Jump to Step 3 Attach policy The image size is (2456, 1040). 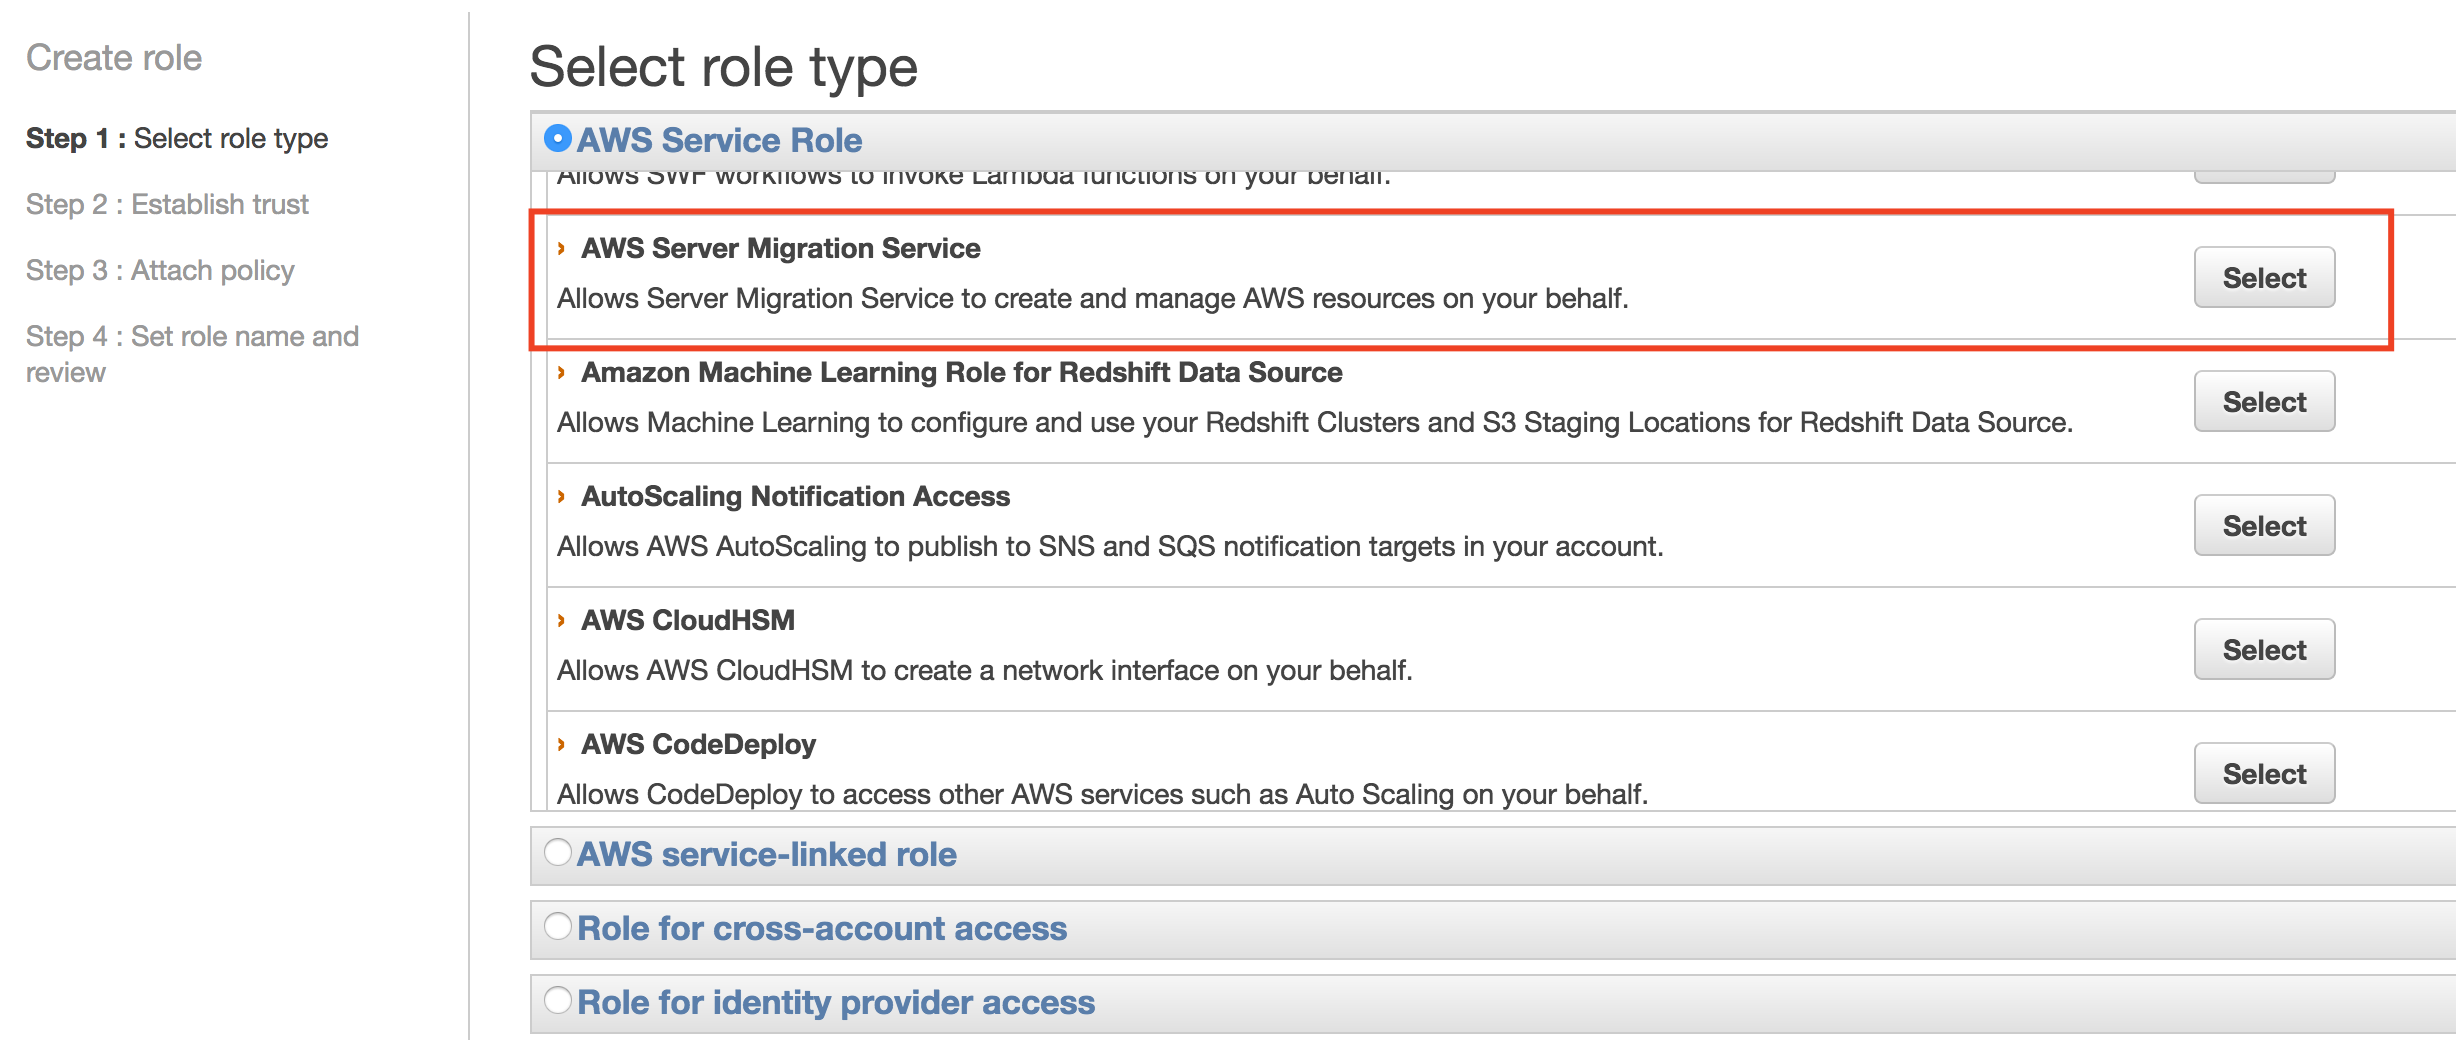(x=160, y=270)
